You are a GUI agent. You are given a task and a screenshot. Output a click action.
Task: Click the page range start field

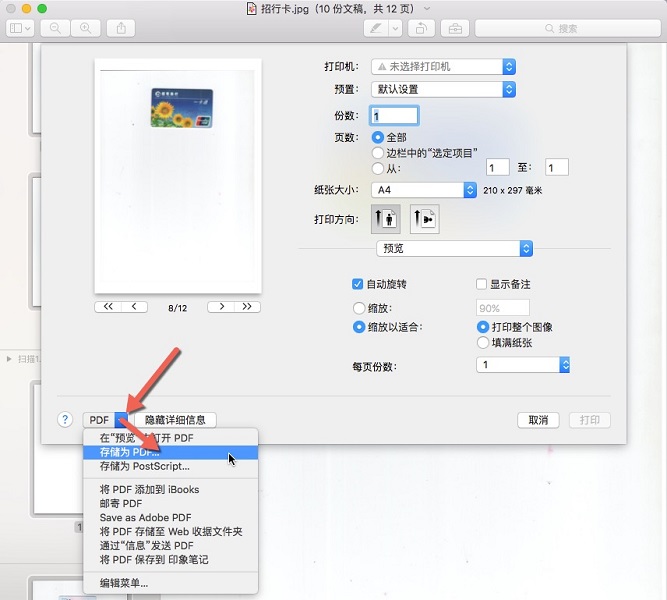click(x=498, y=167)
